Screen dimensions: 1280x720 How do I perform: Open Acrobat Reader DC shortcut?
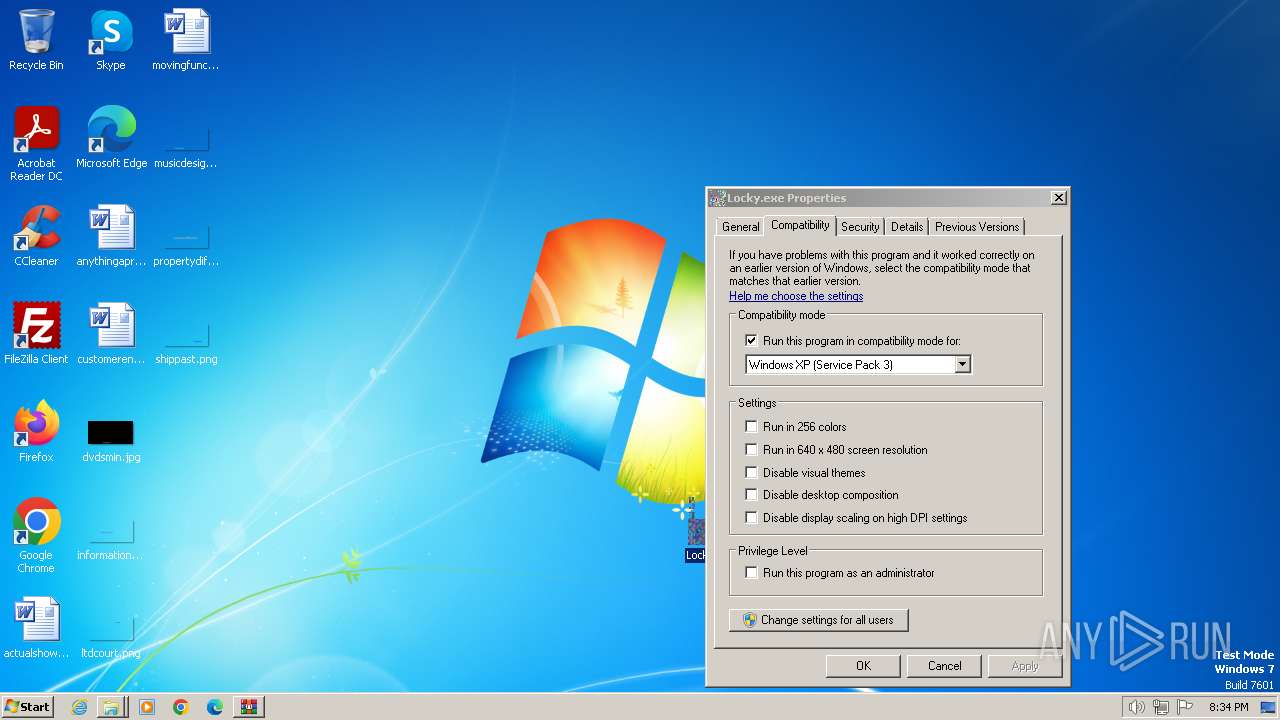36,144
